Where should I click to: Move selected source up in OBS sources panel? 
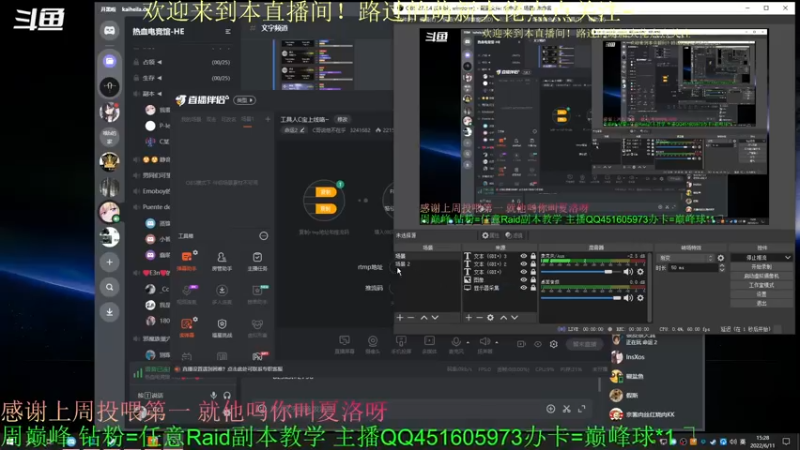pyautogui.click(x=503, y=317)
